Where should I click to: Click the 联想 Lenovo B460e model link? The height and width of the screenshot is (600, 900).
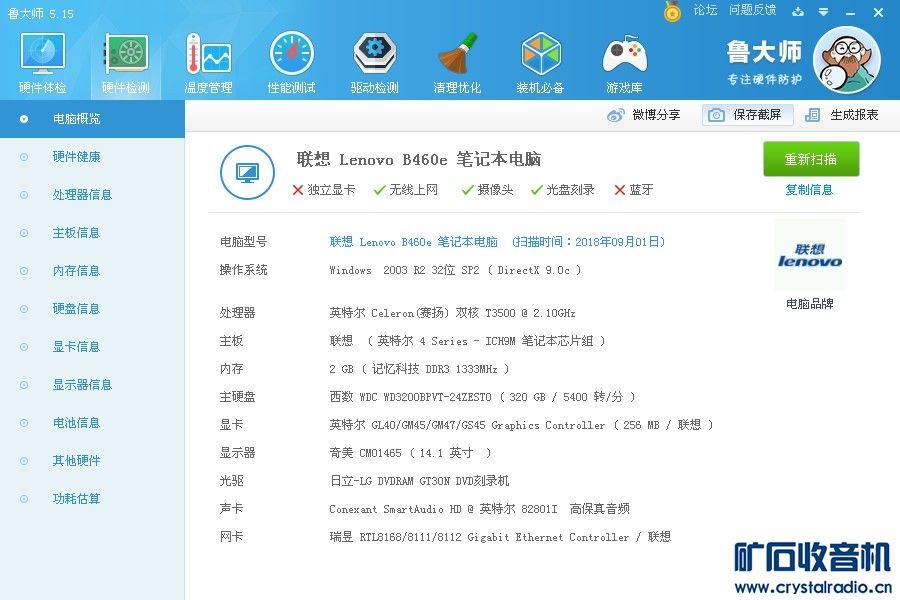[413, 242]
